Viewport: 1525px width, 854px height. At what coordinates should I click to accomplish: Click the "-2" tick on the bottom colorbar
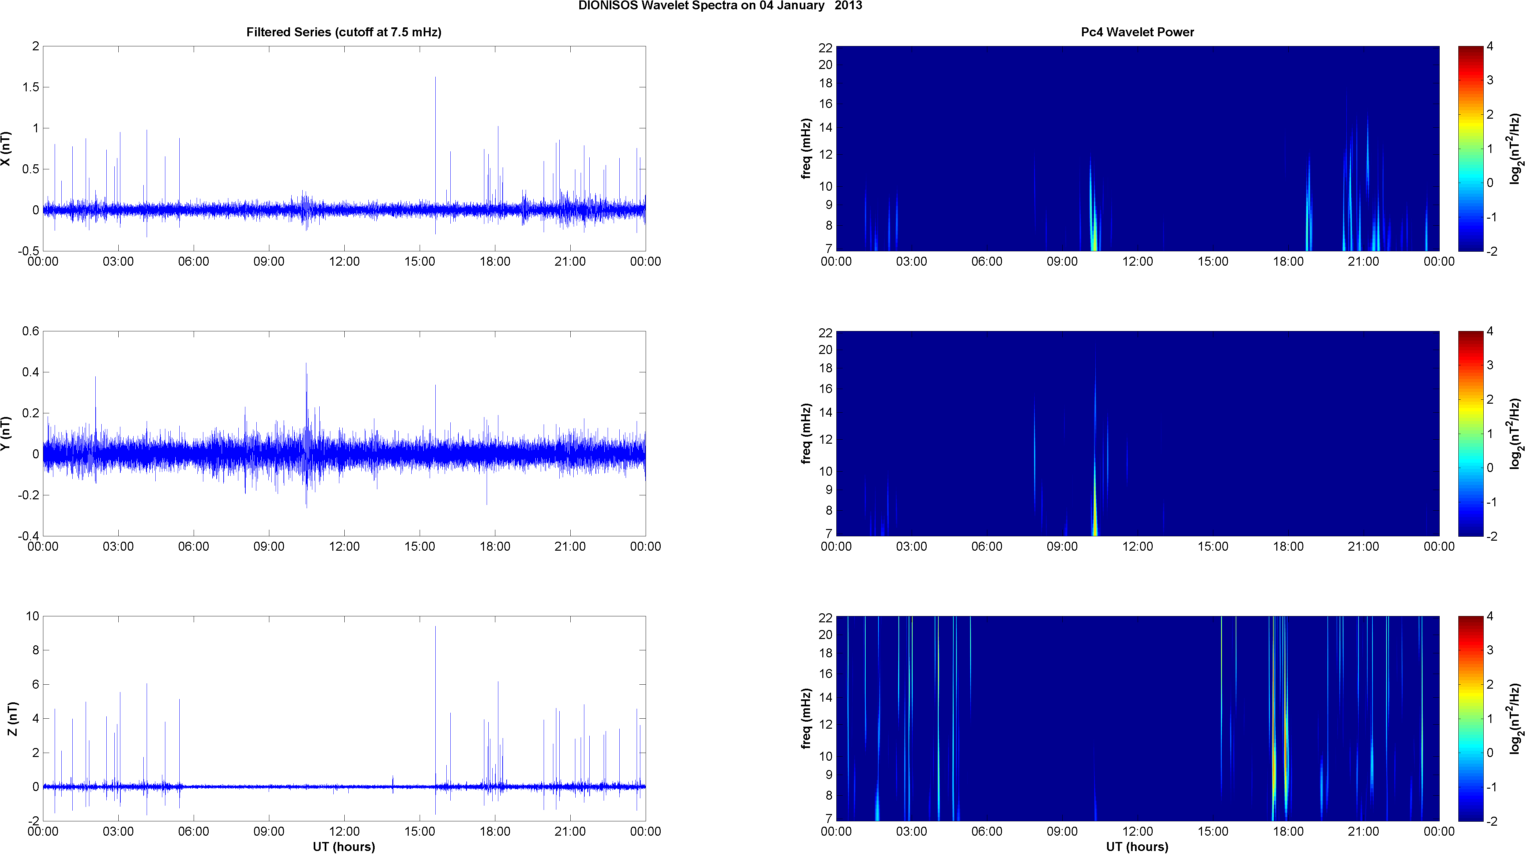[1490, 821]
